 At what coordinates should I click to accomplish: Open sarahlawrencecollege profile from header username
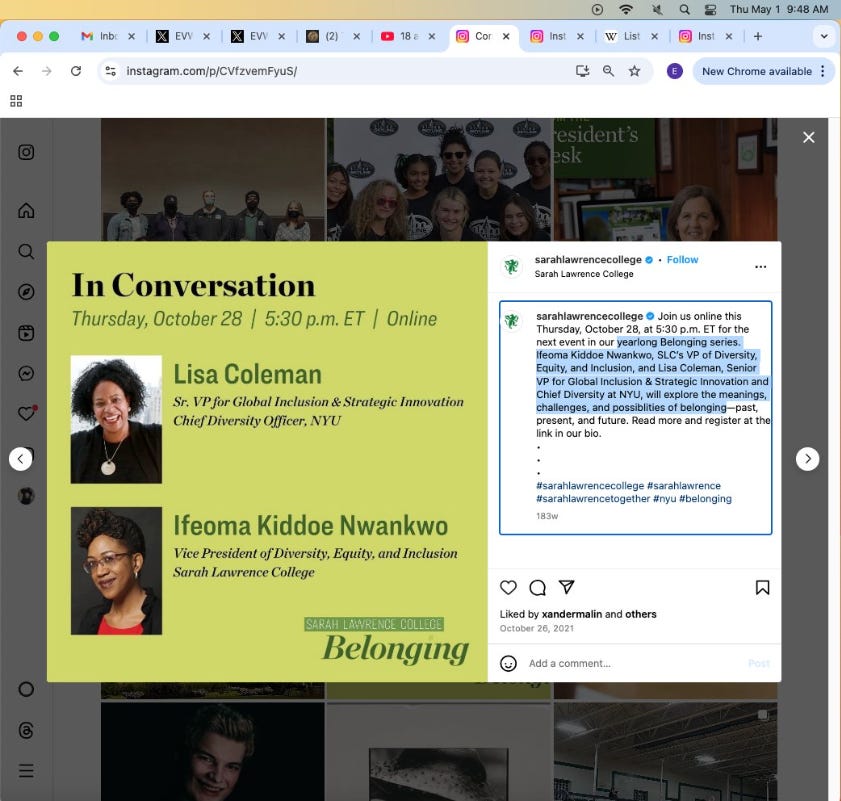(588, 260)
